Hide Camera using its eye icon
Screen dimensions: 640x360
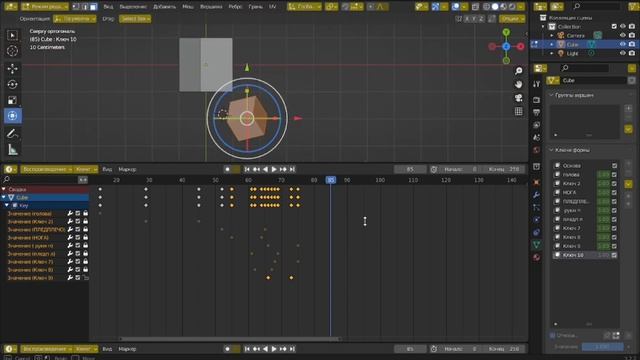pyautogui.click(x=623, y=36)
